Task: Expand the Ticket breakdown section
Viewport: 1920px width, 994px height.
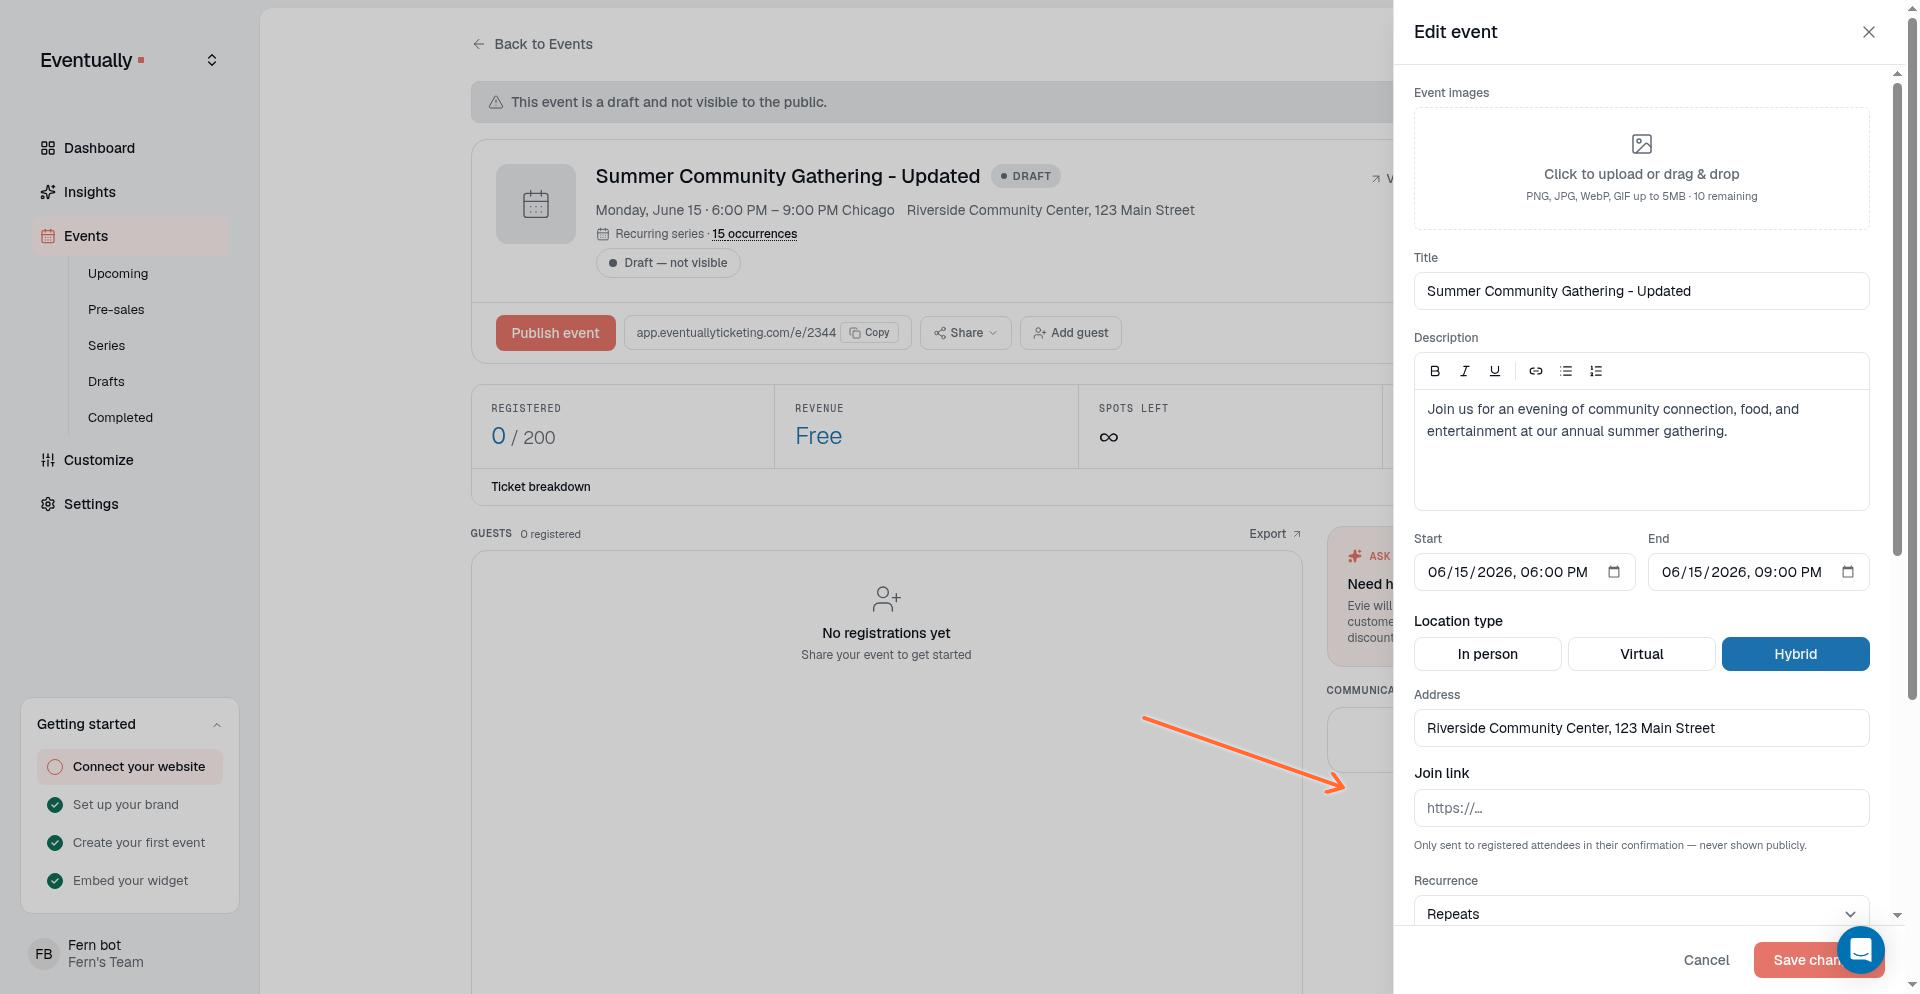Action: [540, 487]
